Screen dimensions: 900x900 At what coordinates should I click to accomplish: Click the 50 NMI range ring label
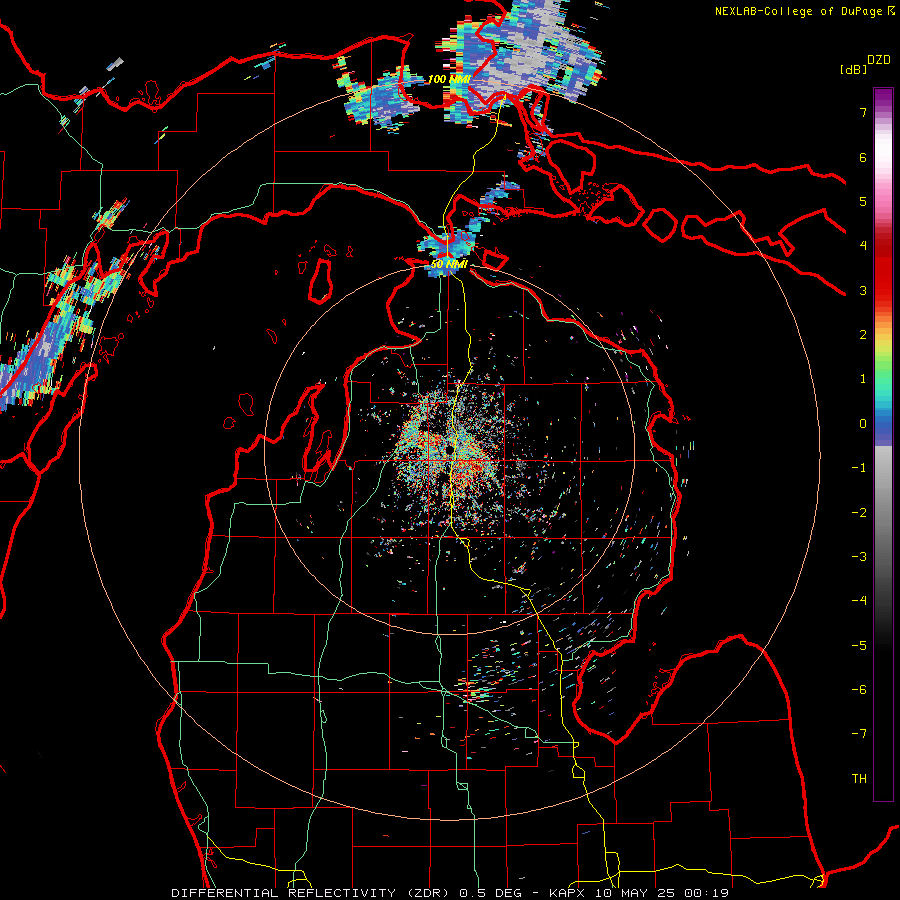[449, 264]
